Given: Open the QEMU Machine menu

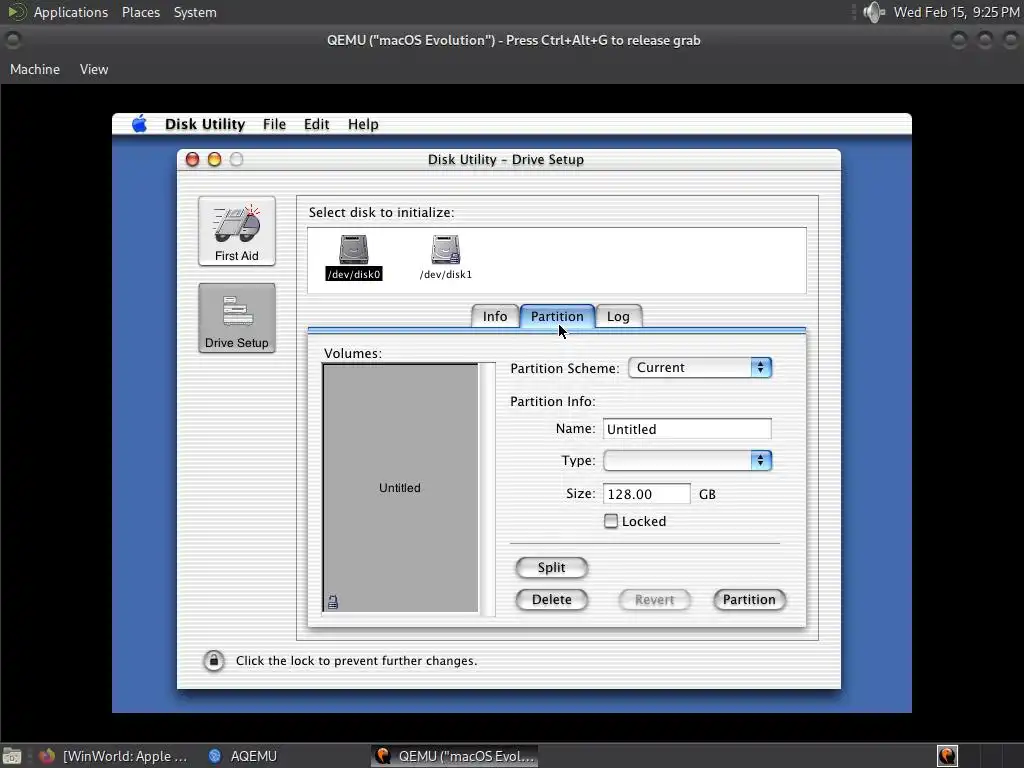Looking at the screenshot, I should (x=35, y=69).
